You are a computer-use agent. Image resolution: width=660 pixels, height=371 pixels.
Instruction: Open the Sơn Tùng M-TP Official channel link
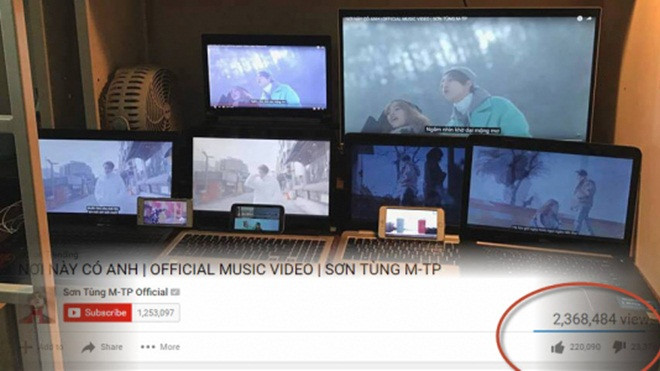click(x=115, y=292)
